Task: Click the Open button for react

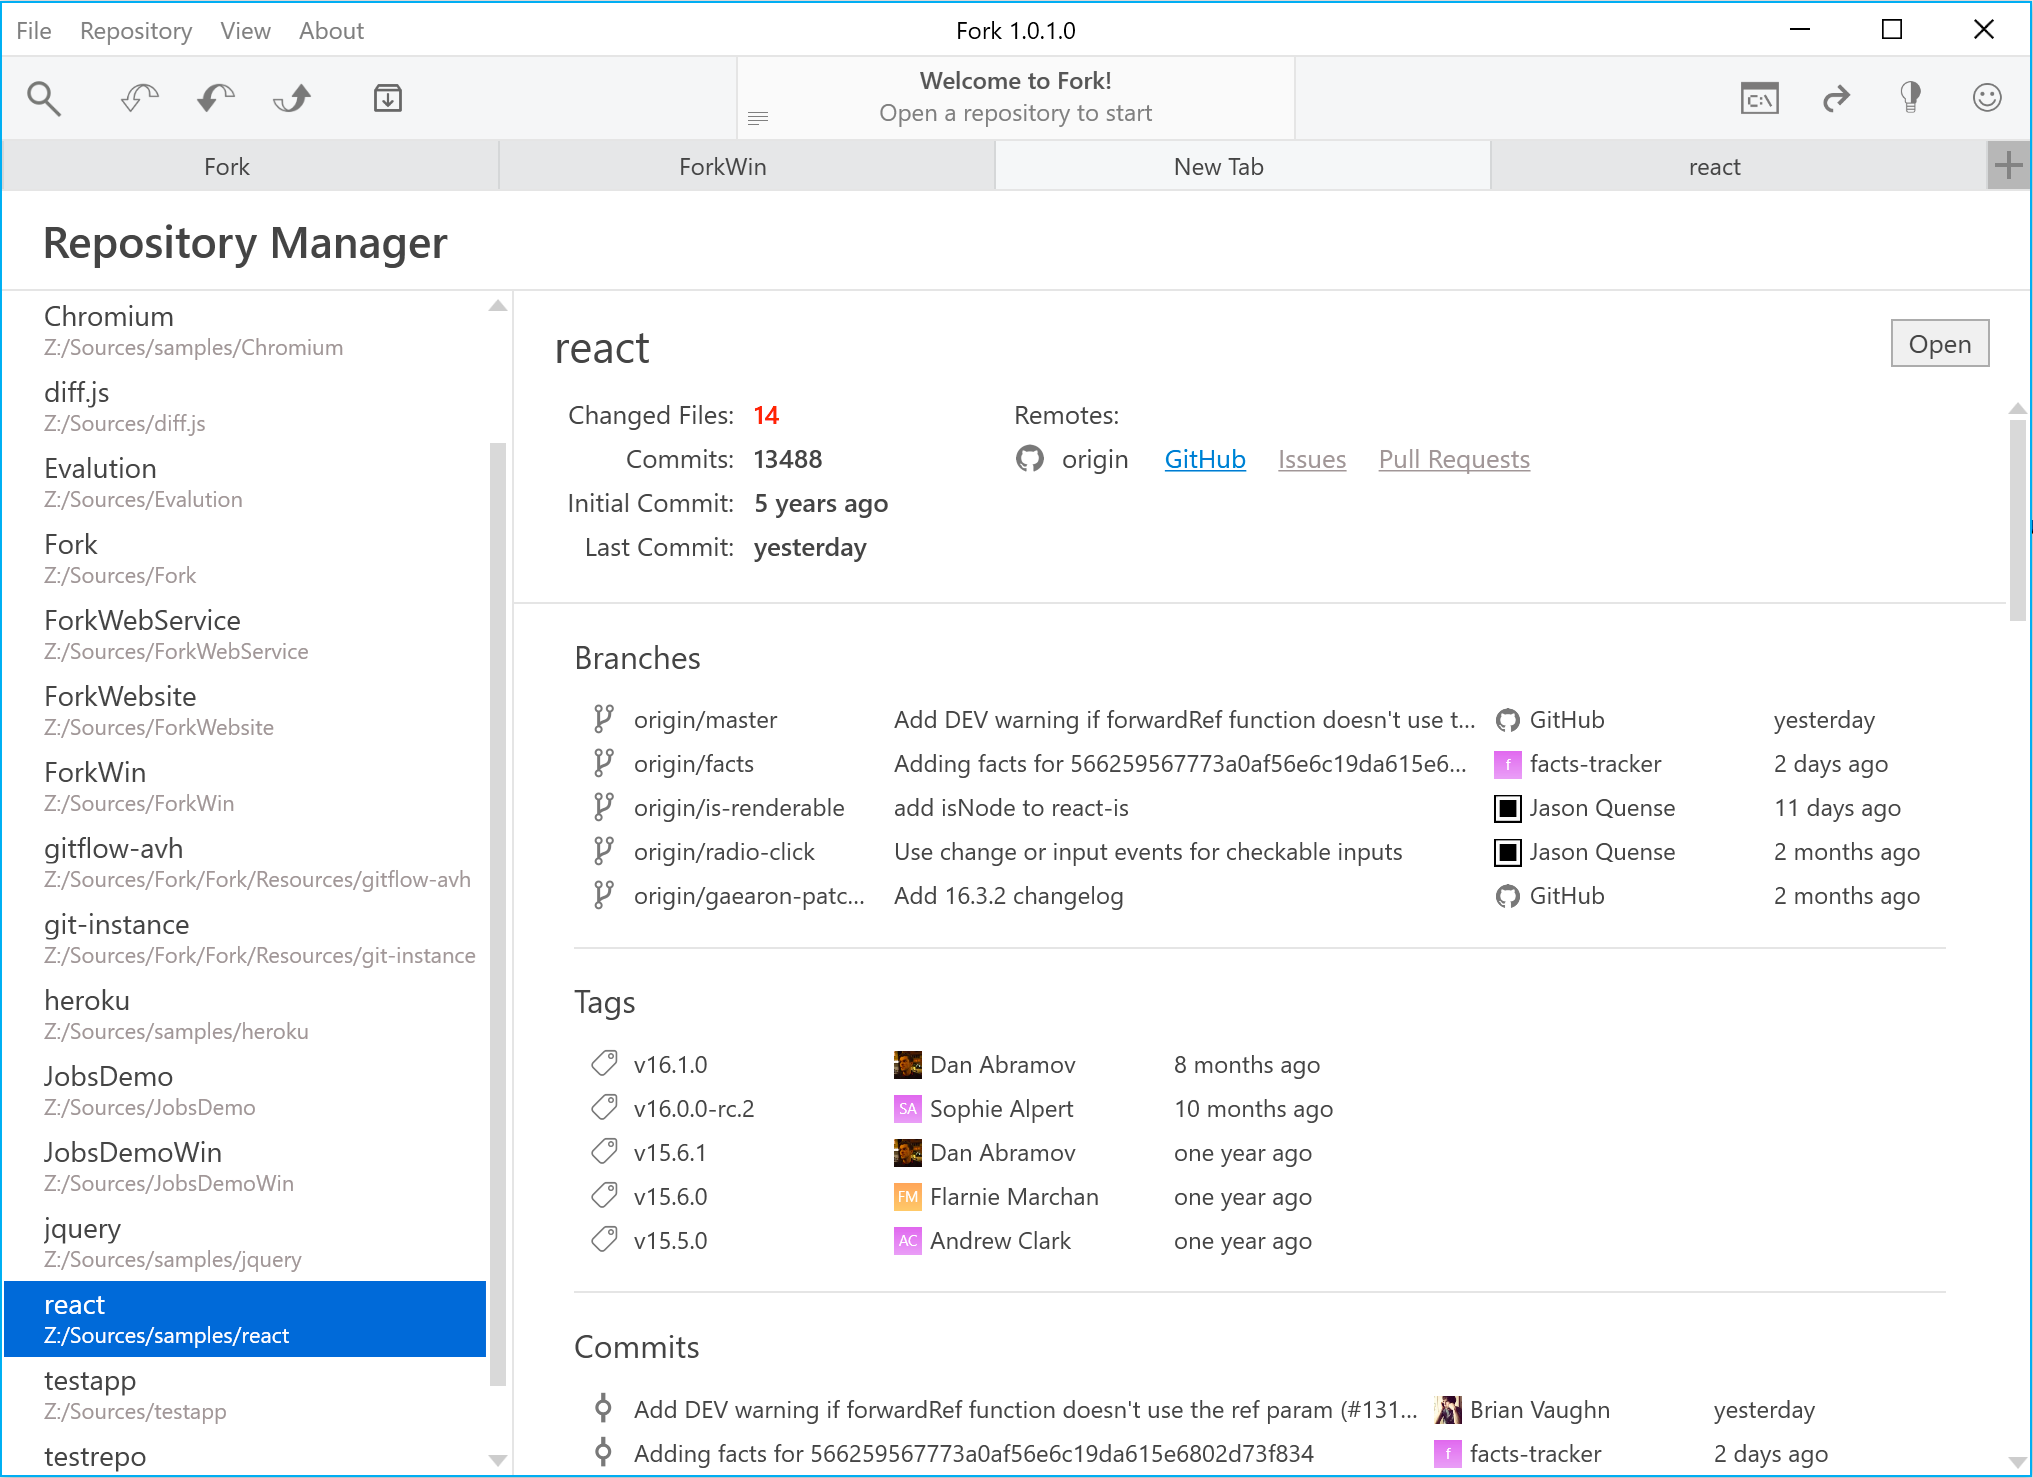Action: tap(1939, 344)
